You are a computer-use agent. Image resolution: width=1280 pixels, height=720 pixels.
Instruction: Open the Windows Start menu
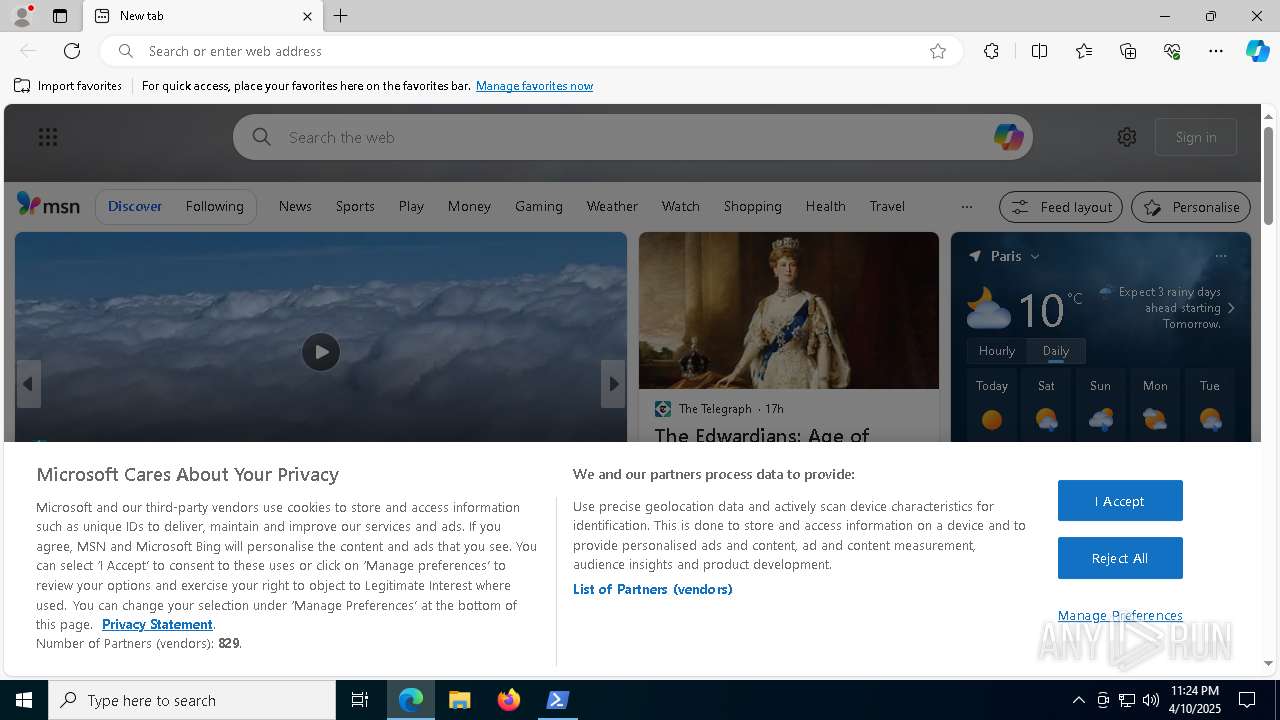coord(24,700)
